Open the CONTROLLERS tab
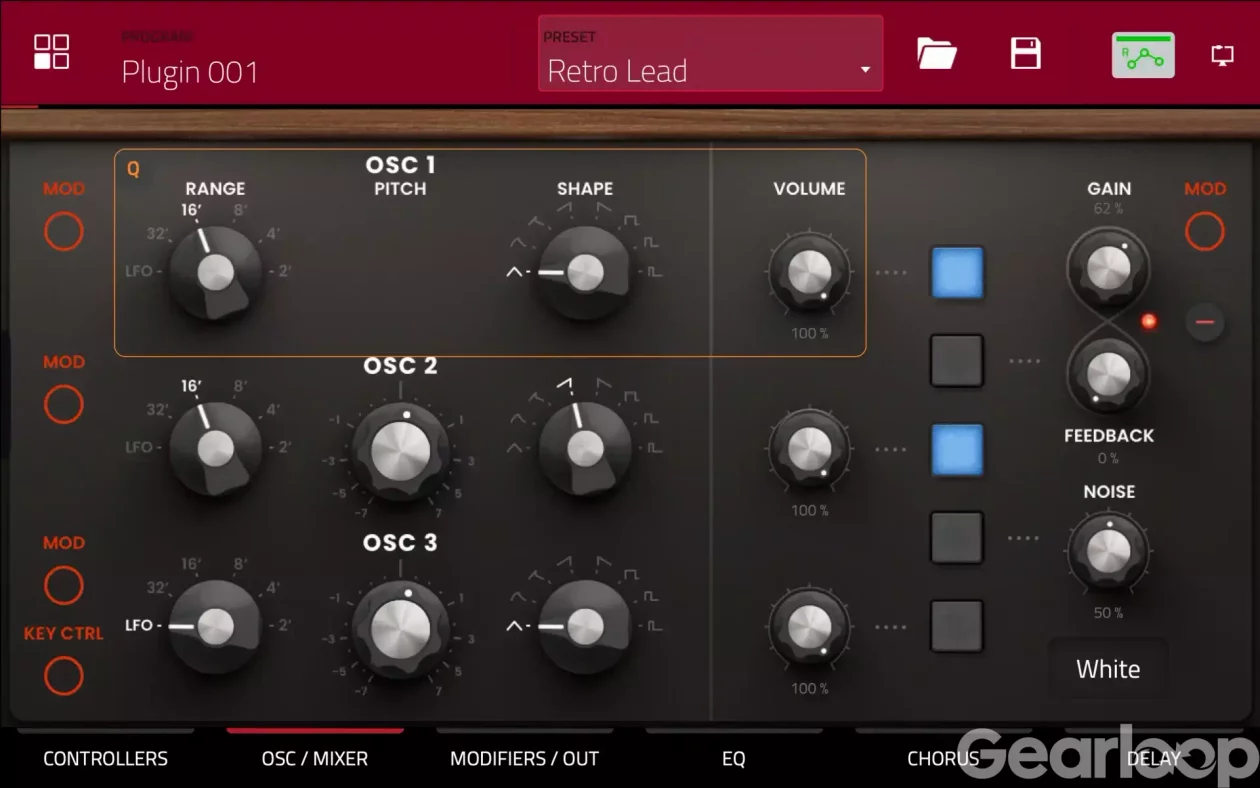 (x=105, y=758)
